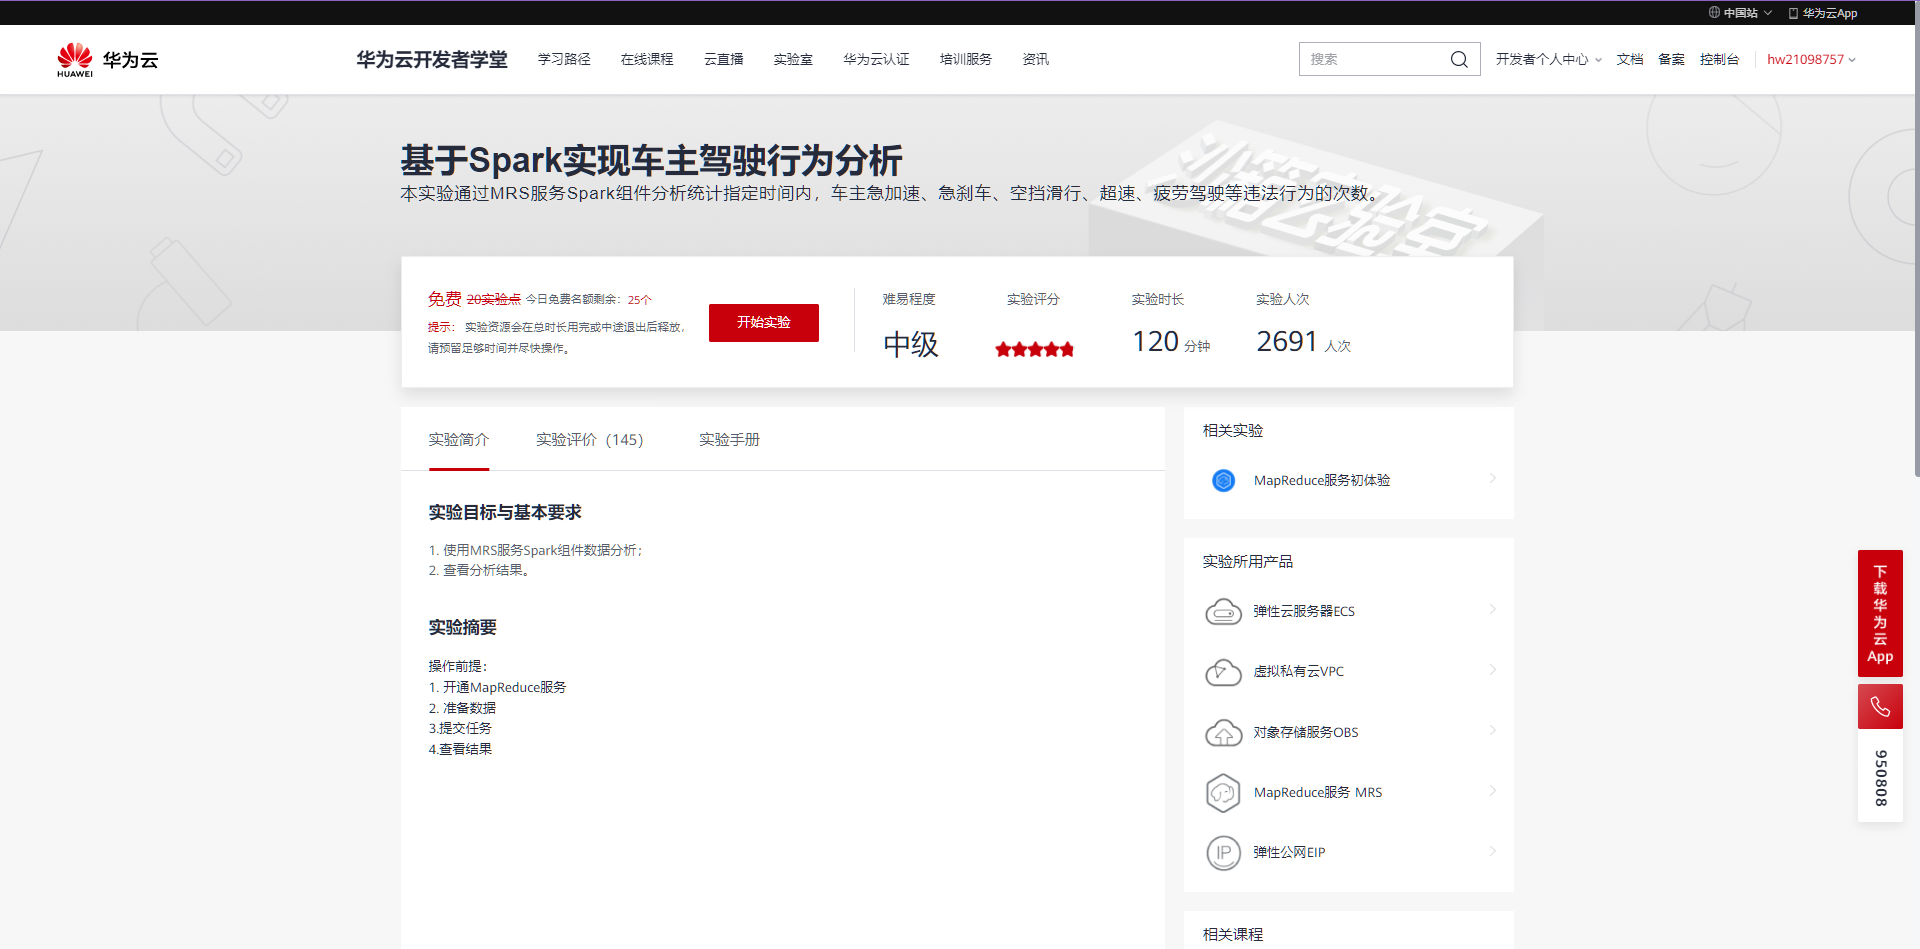Click the globe icon beside 中国站
This screenshot has width=1920, height=949.
click(1714, 13)
